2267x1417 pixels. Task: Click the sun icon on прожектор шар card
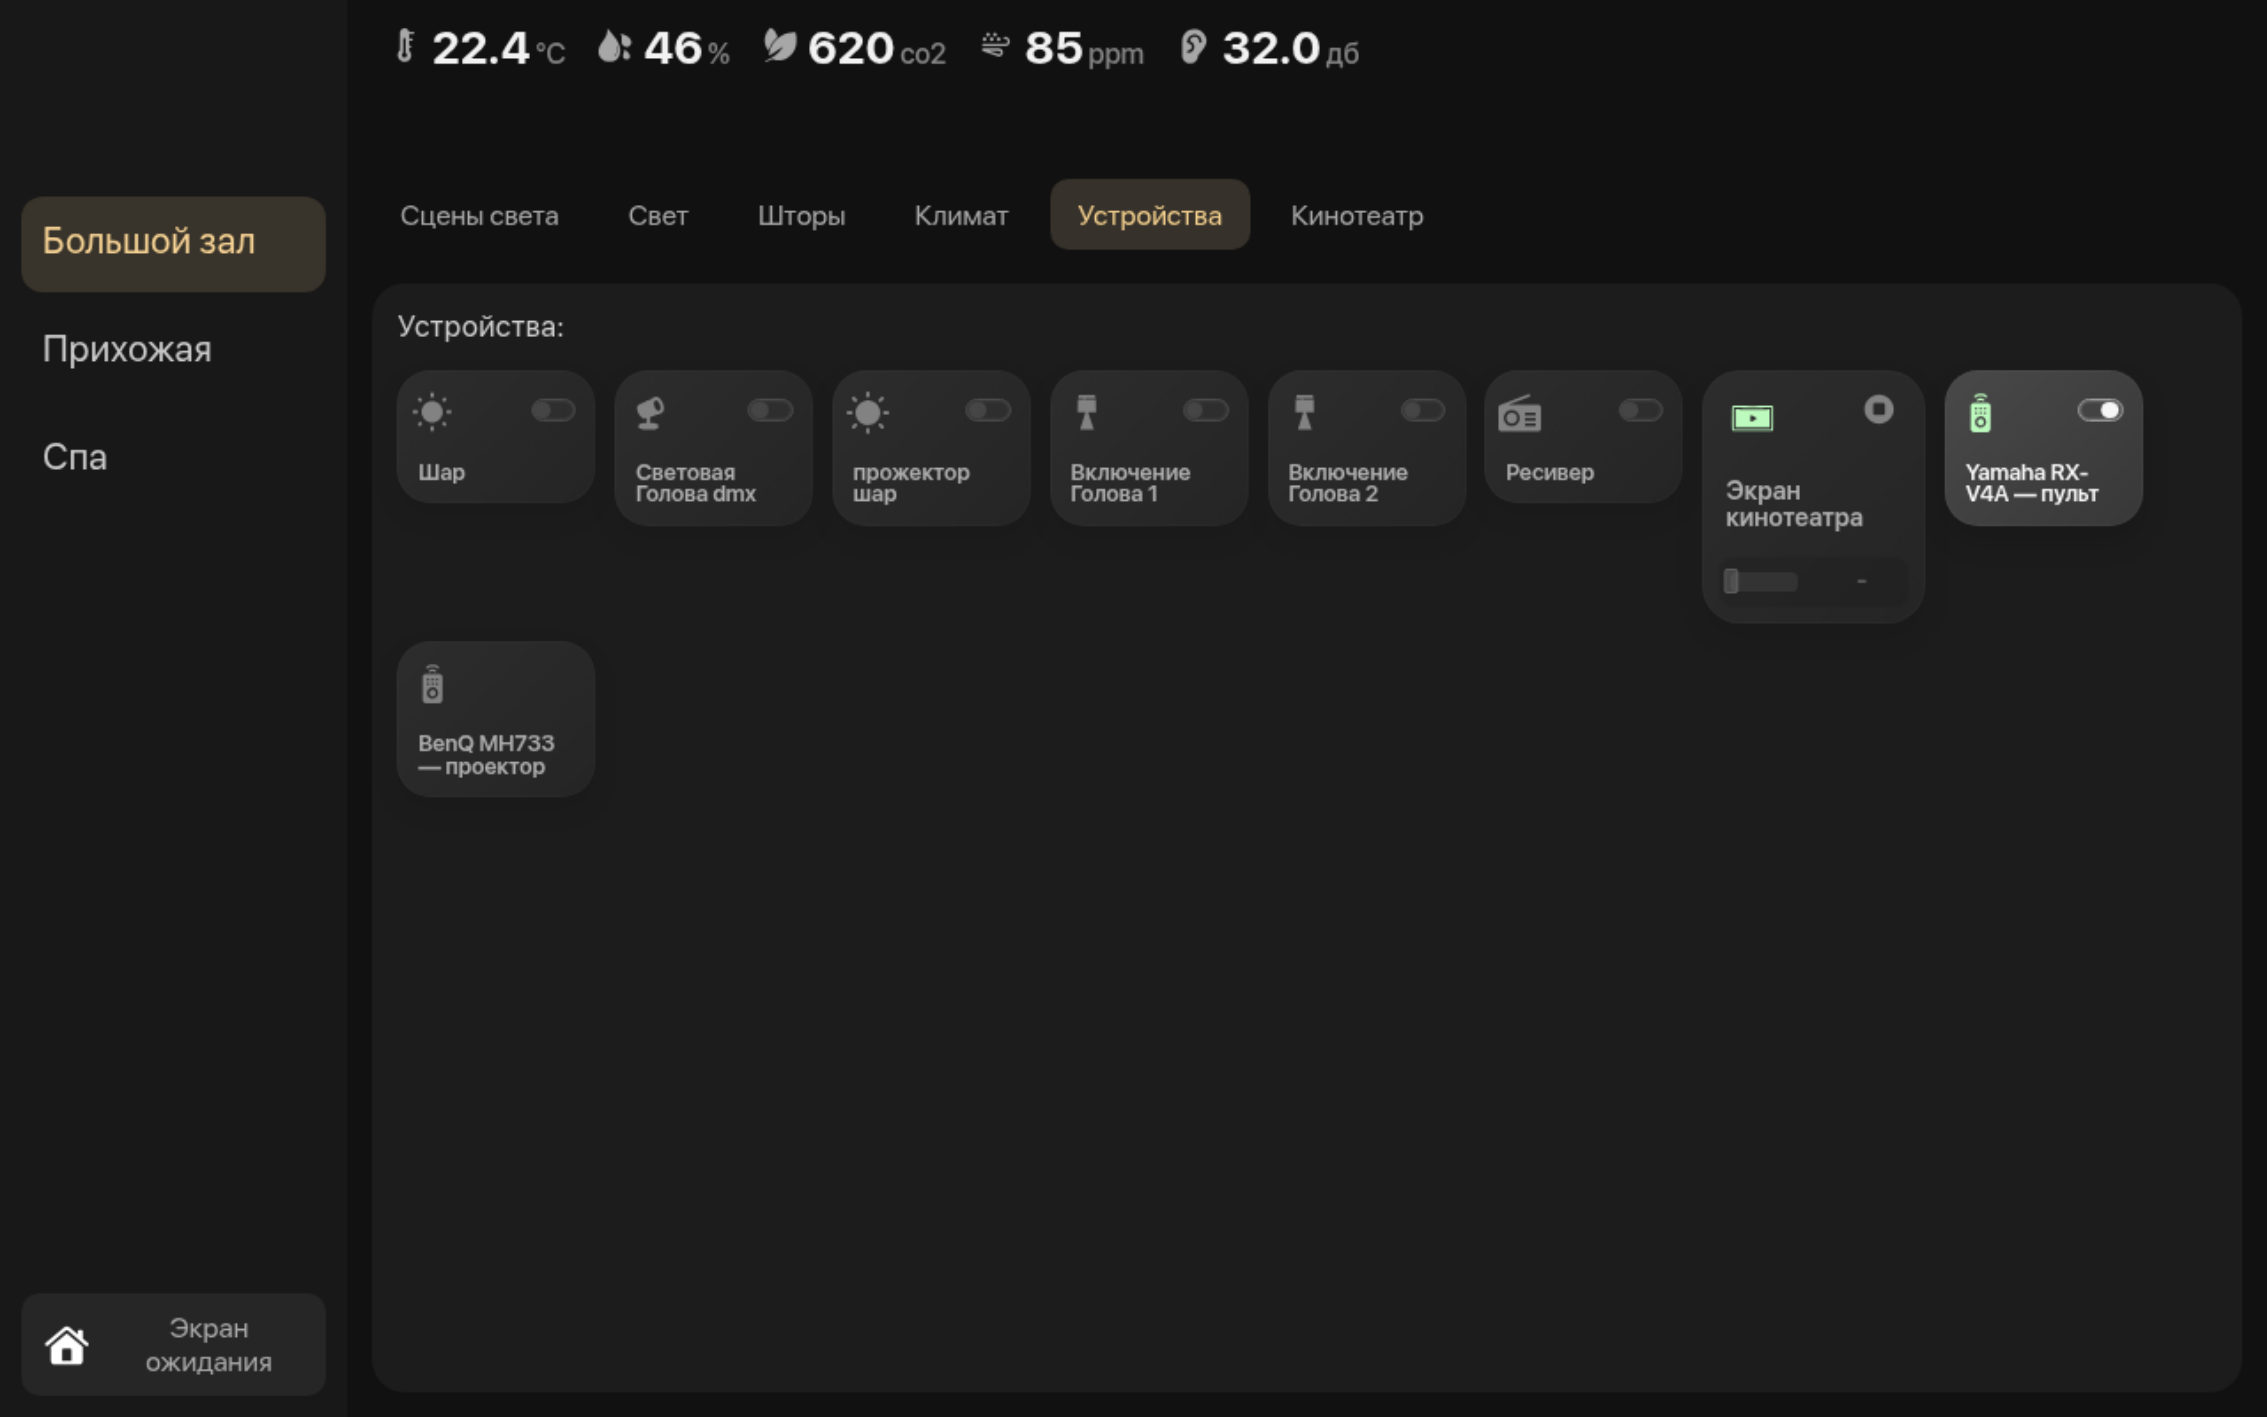pyautogui.click(x=867, y=412)
